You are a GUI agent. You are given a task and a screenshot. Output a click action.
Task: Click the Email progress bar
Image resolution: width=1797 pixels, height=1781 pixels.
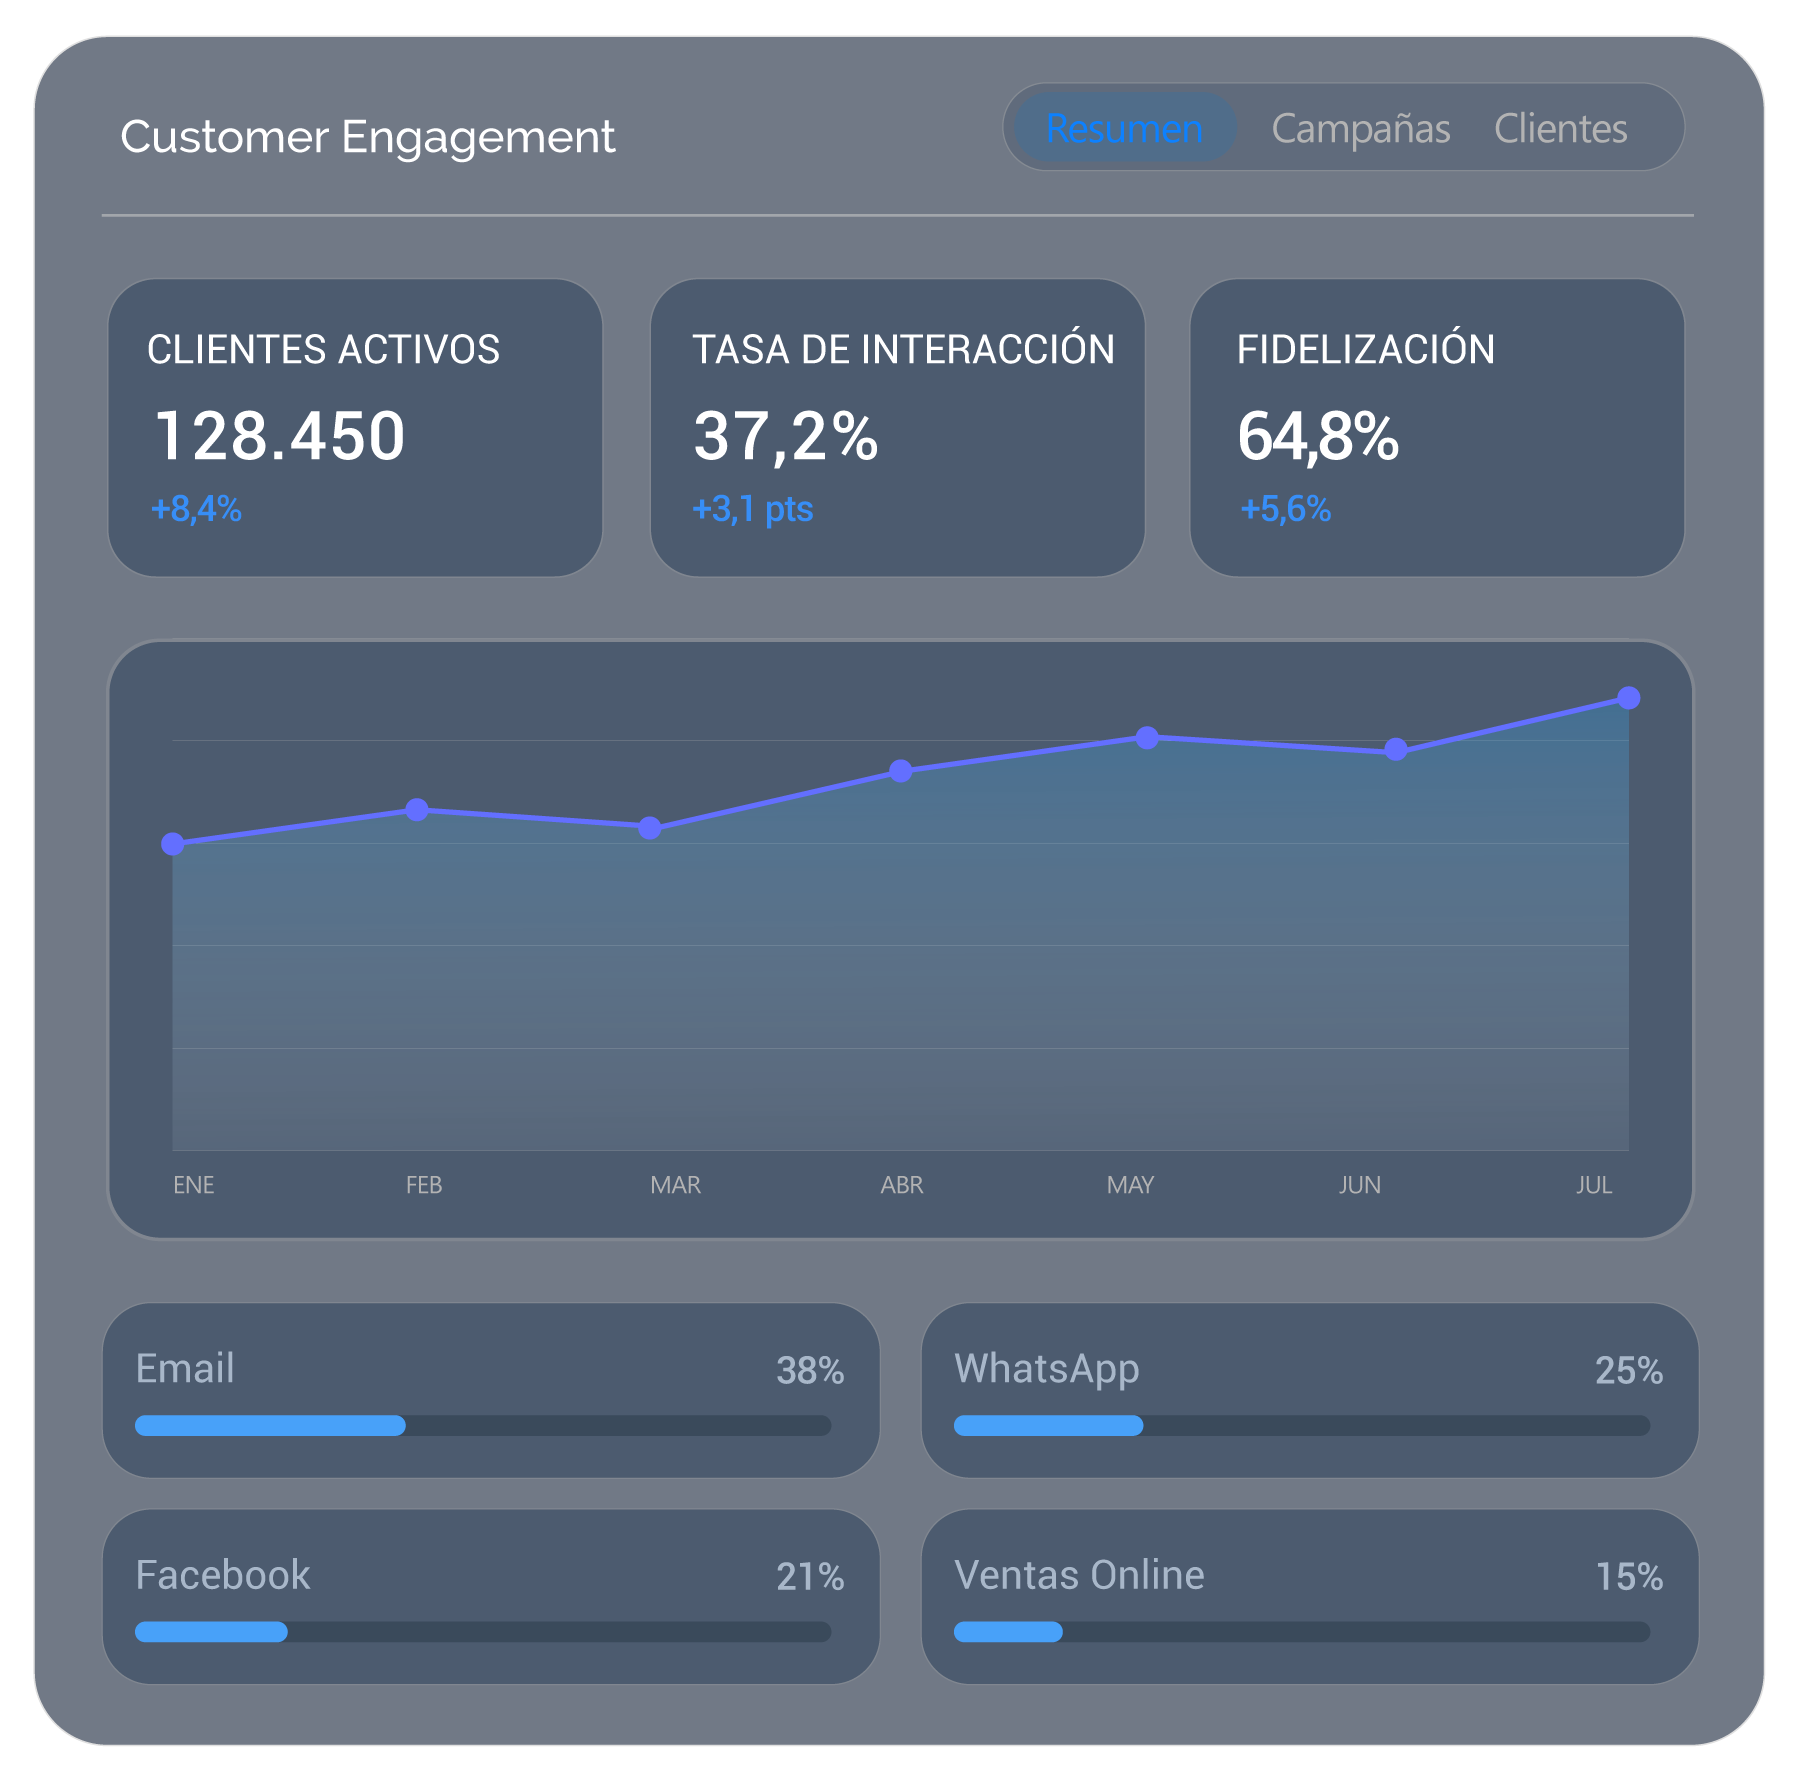tap(483, 1425)
